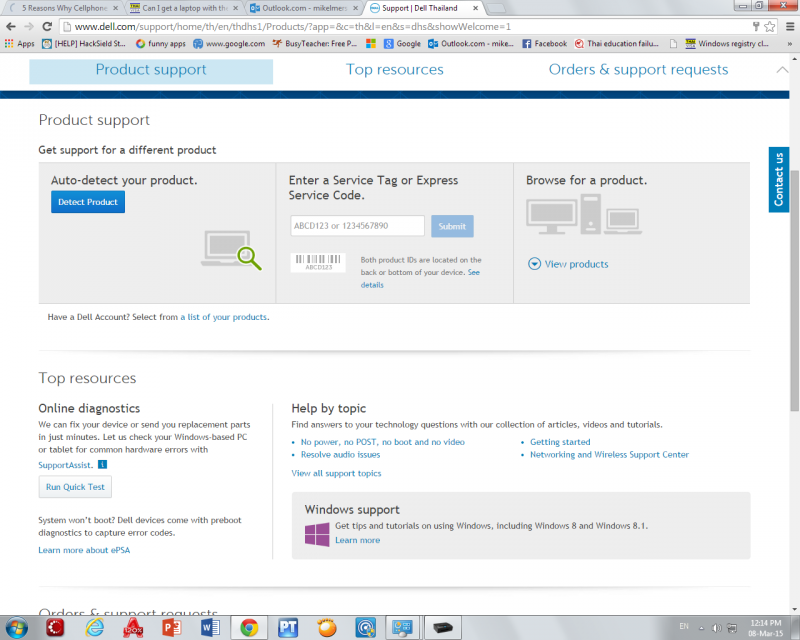Open Networking and Wireless Support Center

pyautogui.click(x=609, y=454)
